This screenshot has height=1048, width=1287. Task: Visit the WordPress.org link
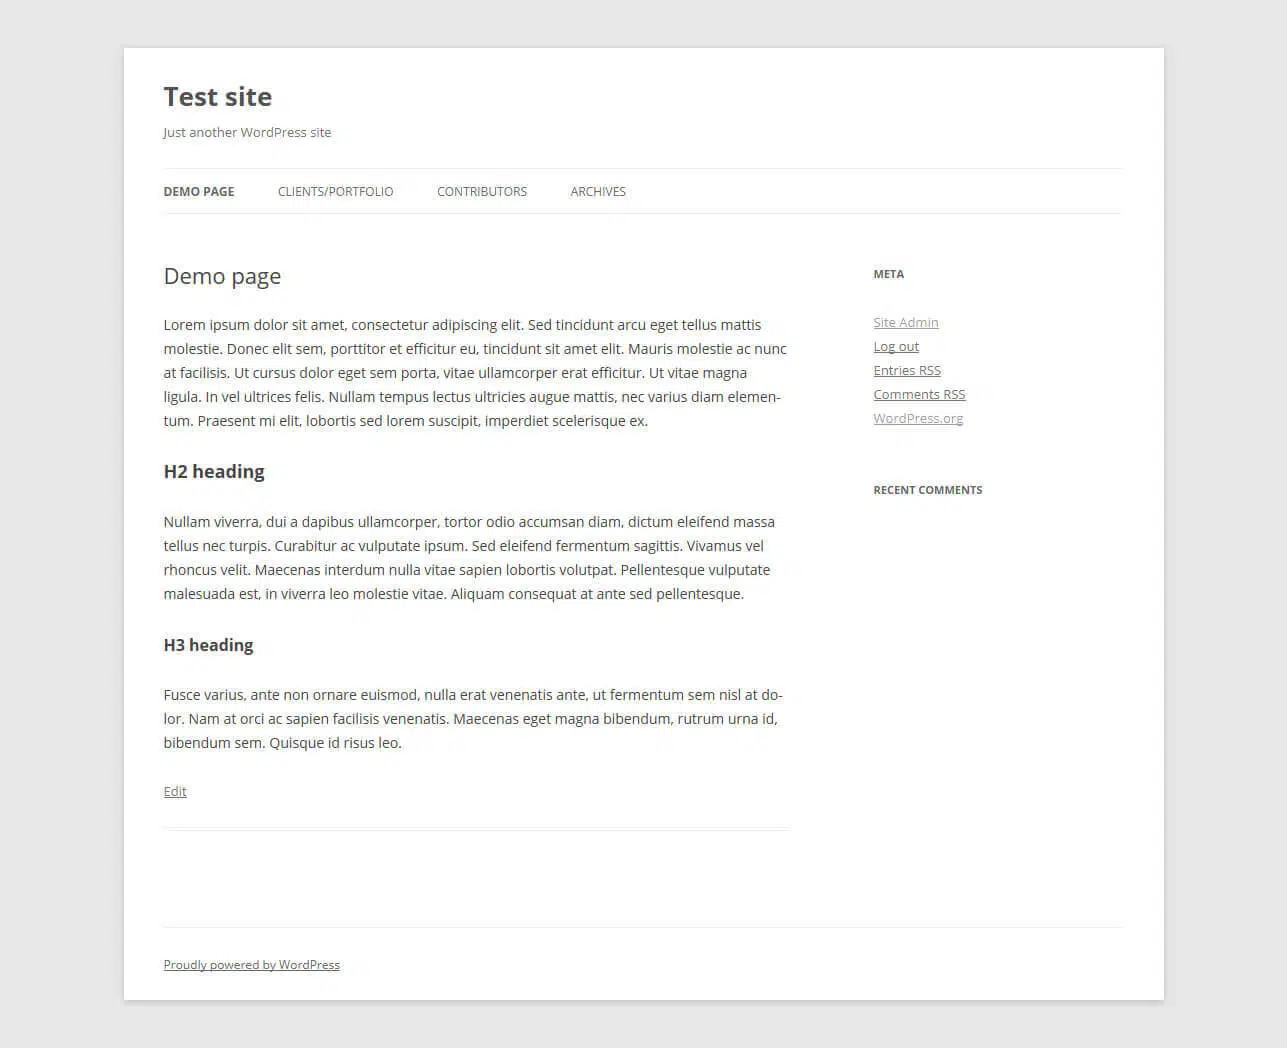[x=918, y=419]
